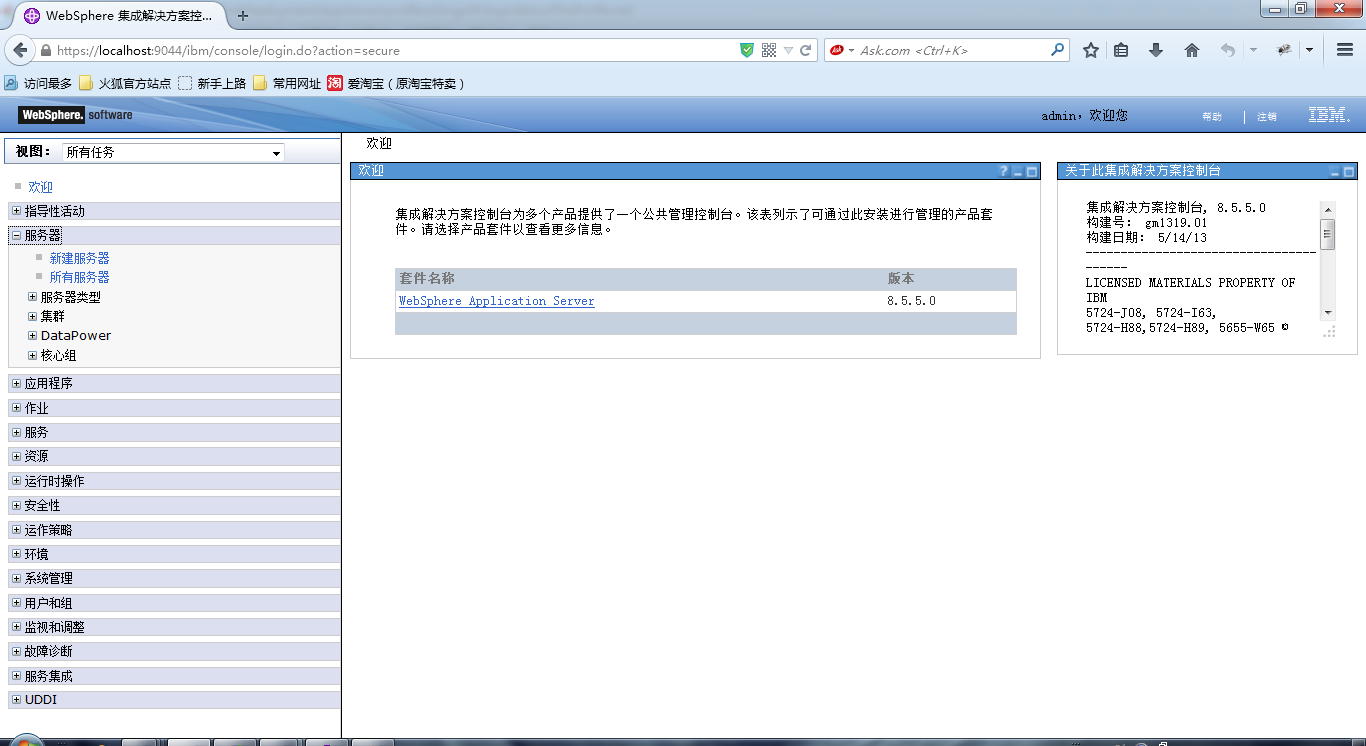The width and height of the screenshot is (1366, 746).
Task: Expand 指导性活动 in navigation tree
Action: click(15, 211)
